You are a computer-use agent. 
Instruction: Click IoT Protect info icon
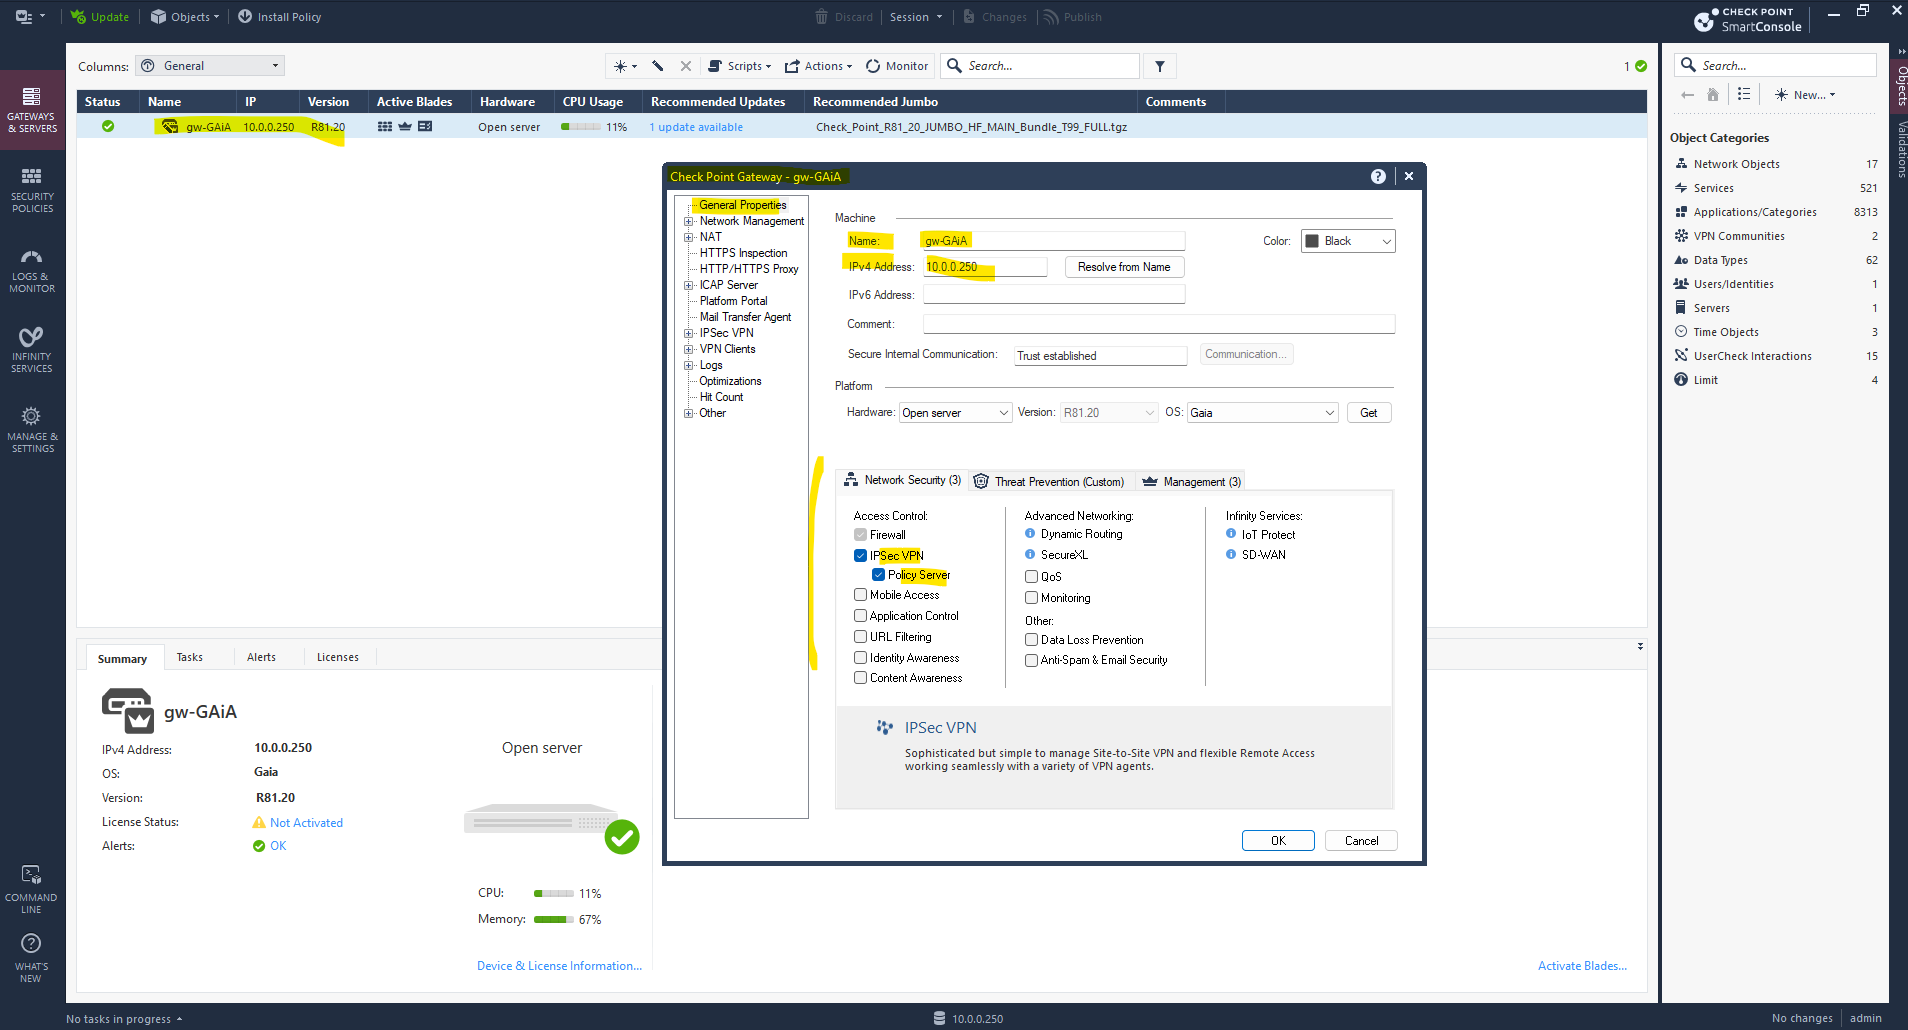1231,534
